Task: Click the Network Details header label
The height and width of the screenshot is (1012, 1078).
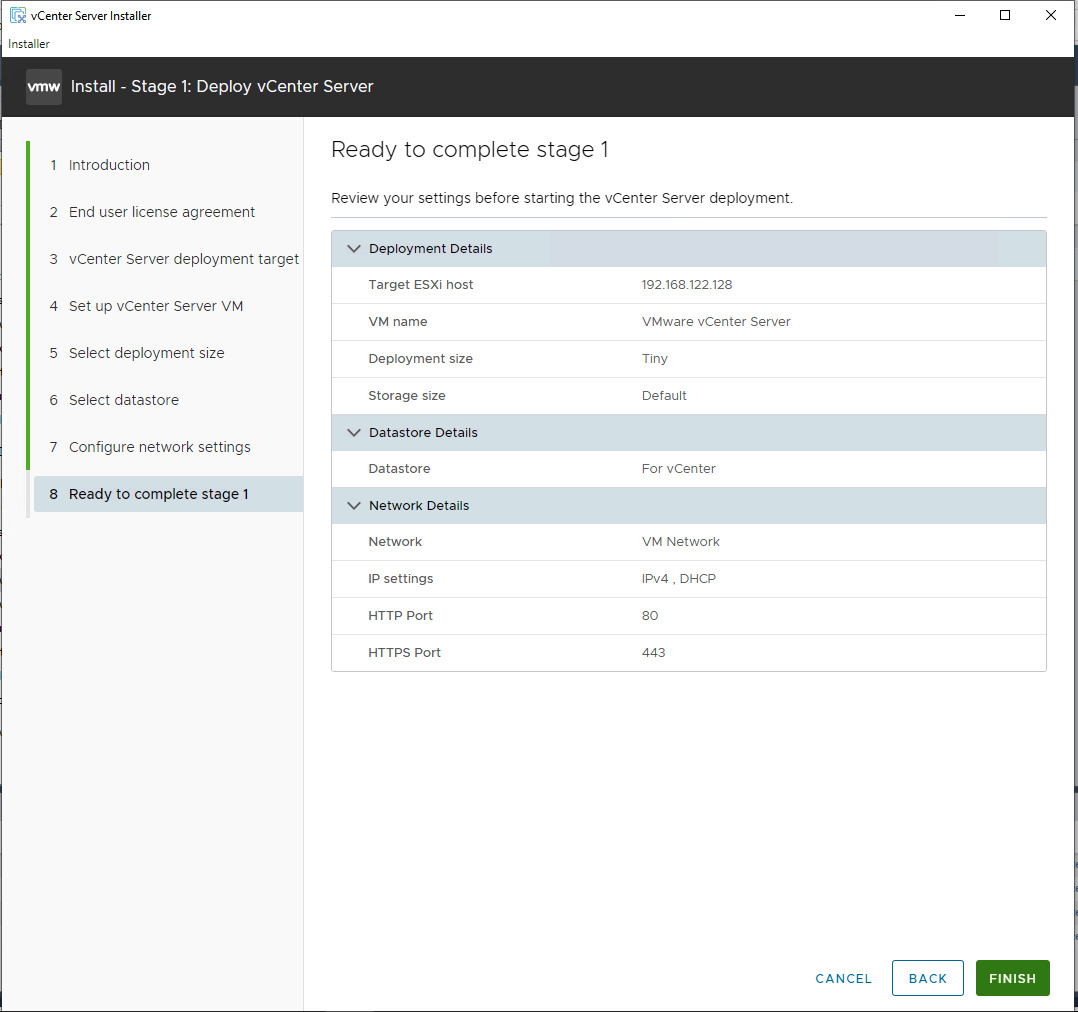Action: [419, 505]
